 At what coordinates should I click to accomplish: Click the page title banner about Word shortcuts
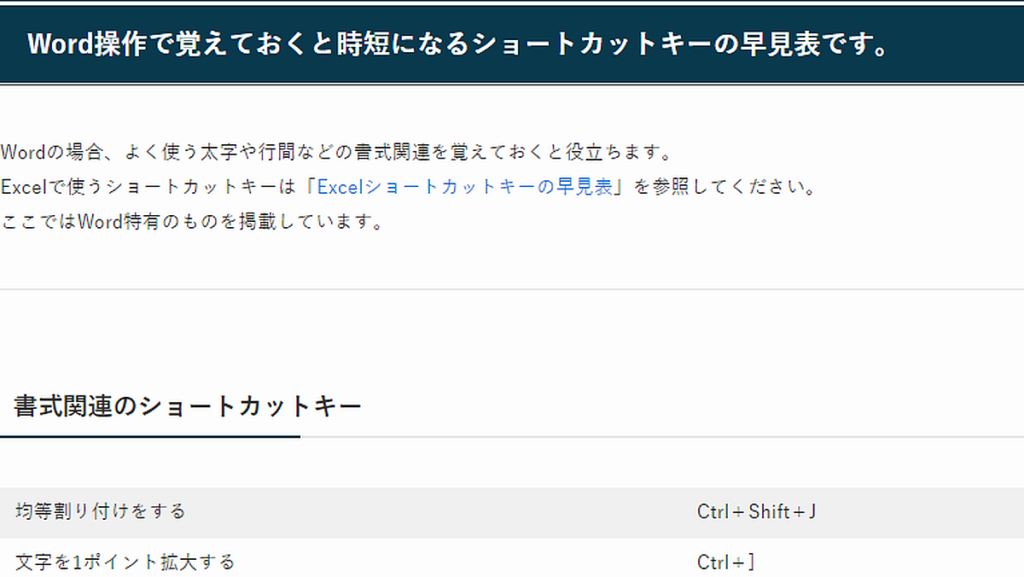512,44
